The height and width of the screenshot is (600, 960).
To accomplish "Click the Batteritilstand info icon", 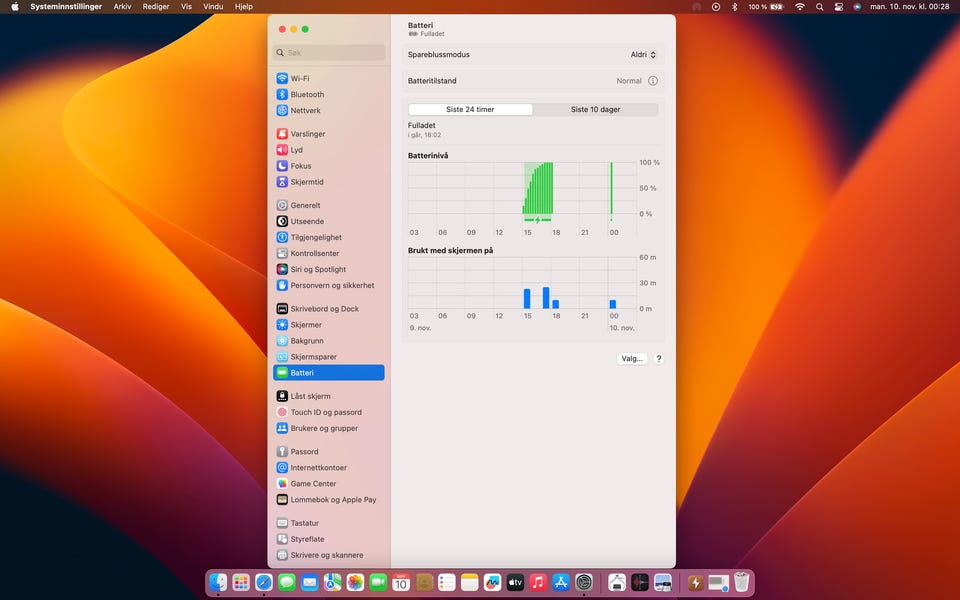I will [653, 81].
